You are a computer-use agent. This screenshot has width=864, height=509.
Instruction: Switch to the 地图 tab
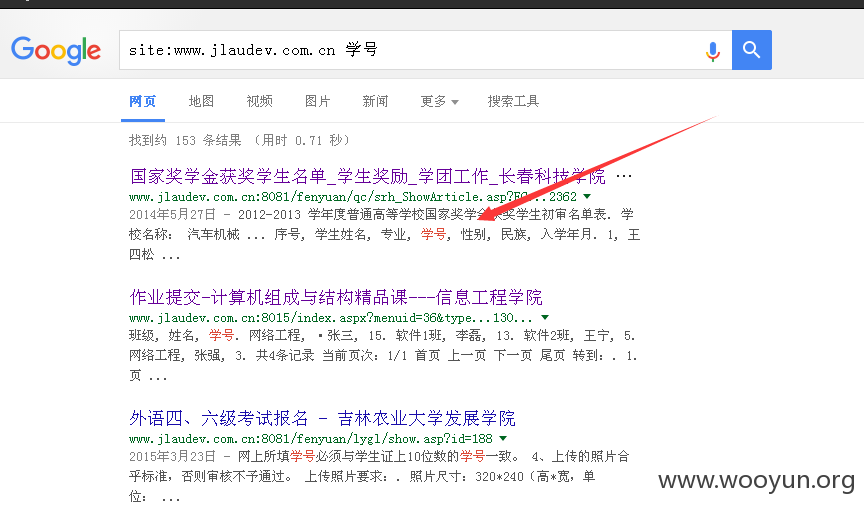point(201,101)
